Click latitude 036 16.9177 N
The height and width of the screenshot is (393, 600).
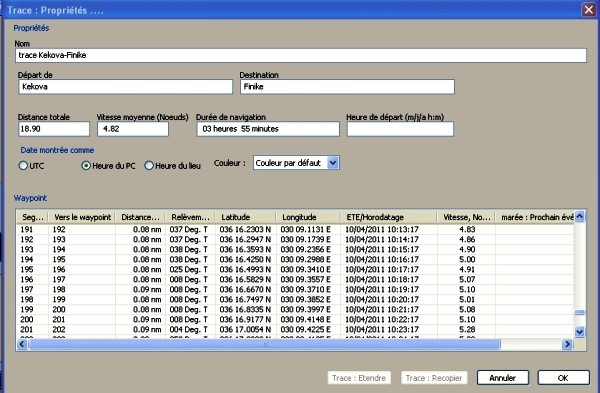pyautogui.click(x=245, y=319)
